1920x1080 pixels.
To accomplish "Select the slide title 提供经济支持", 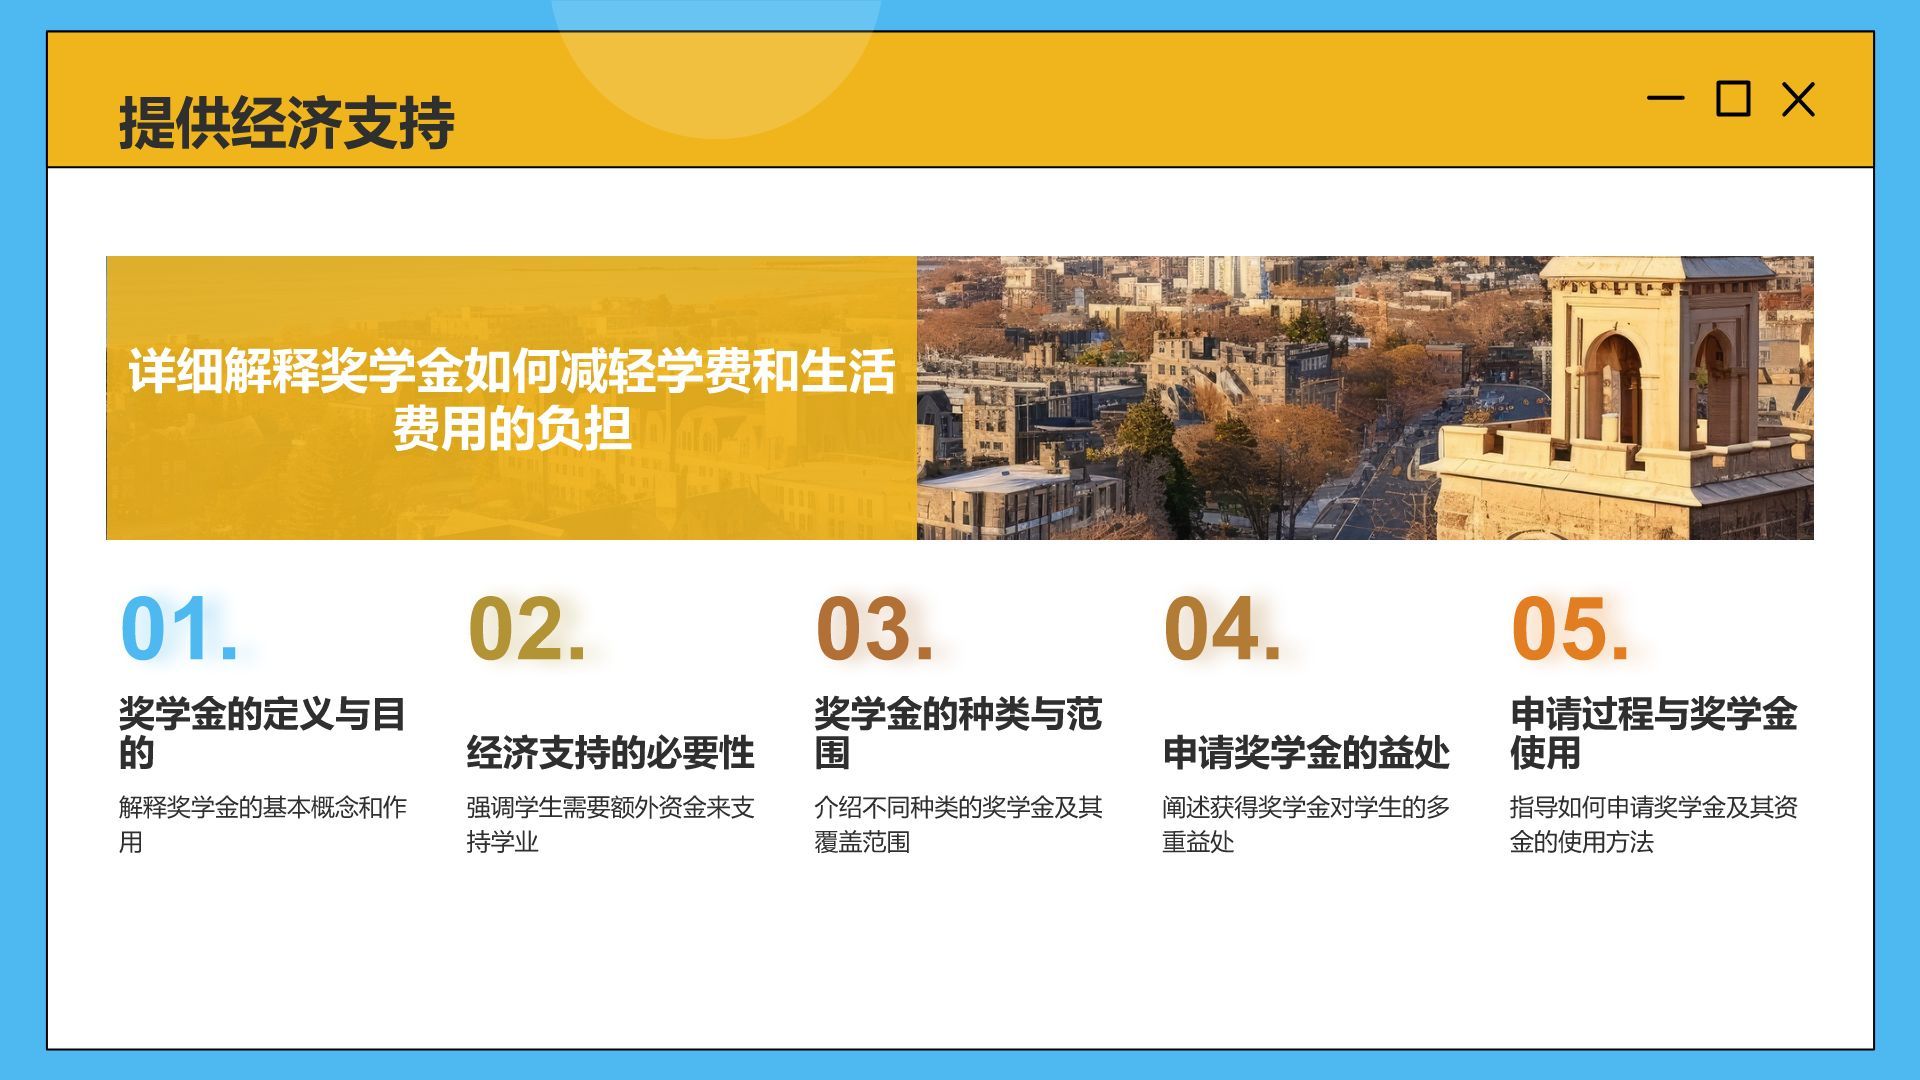I will tap(287, 124).
